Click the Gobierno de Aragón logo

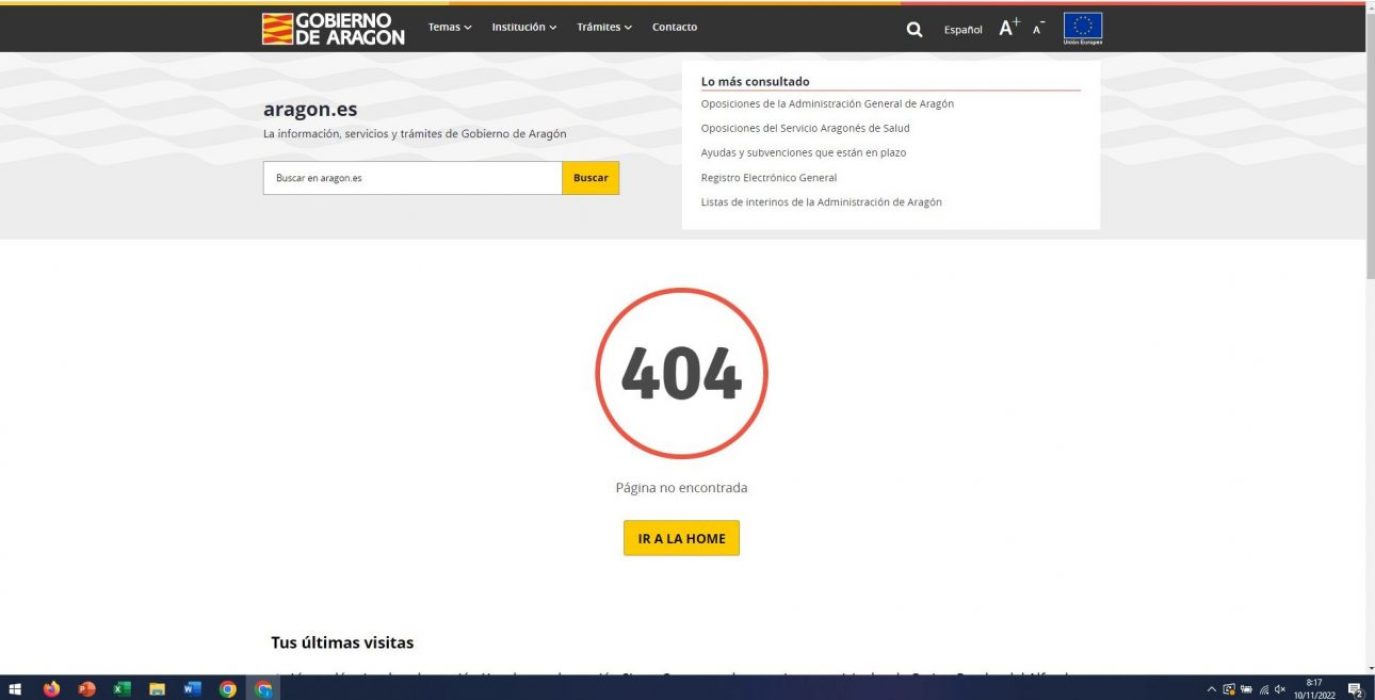pyautogui.click(x=333, y=28)
